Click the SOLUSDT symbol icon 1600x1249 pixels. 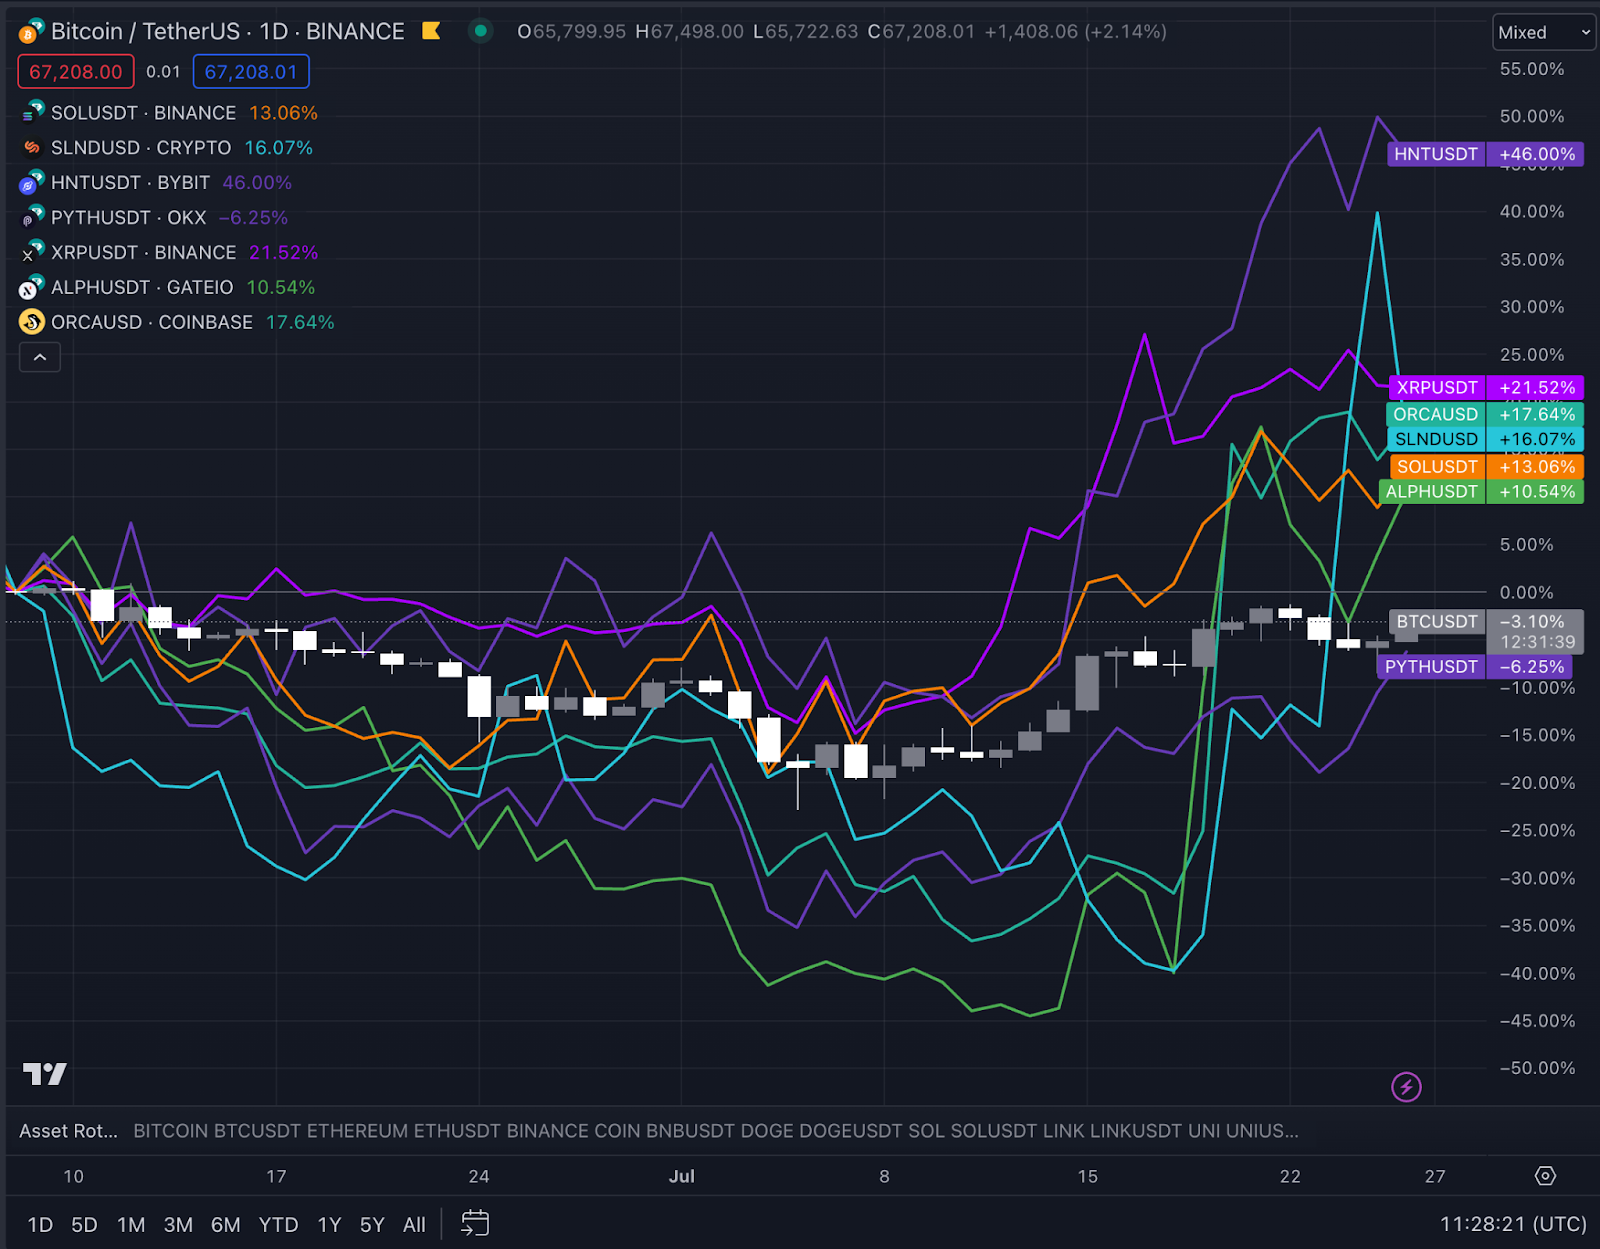point(32,113)
